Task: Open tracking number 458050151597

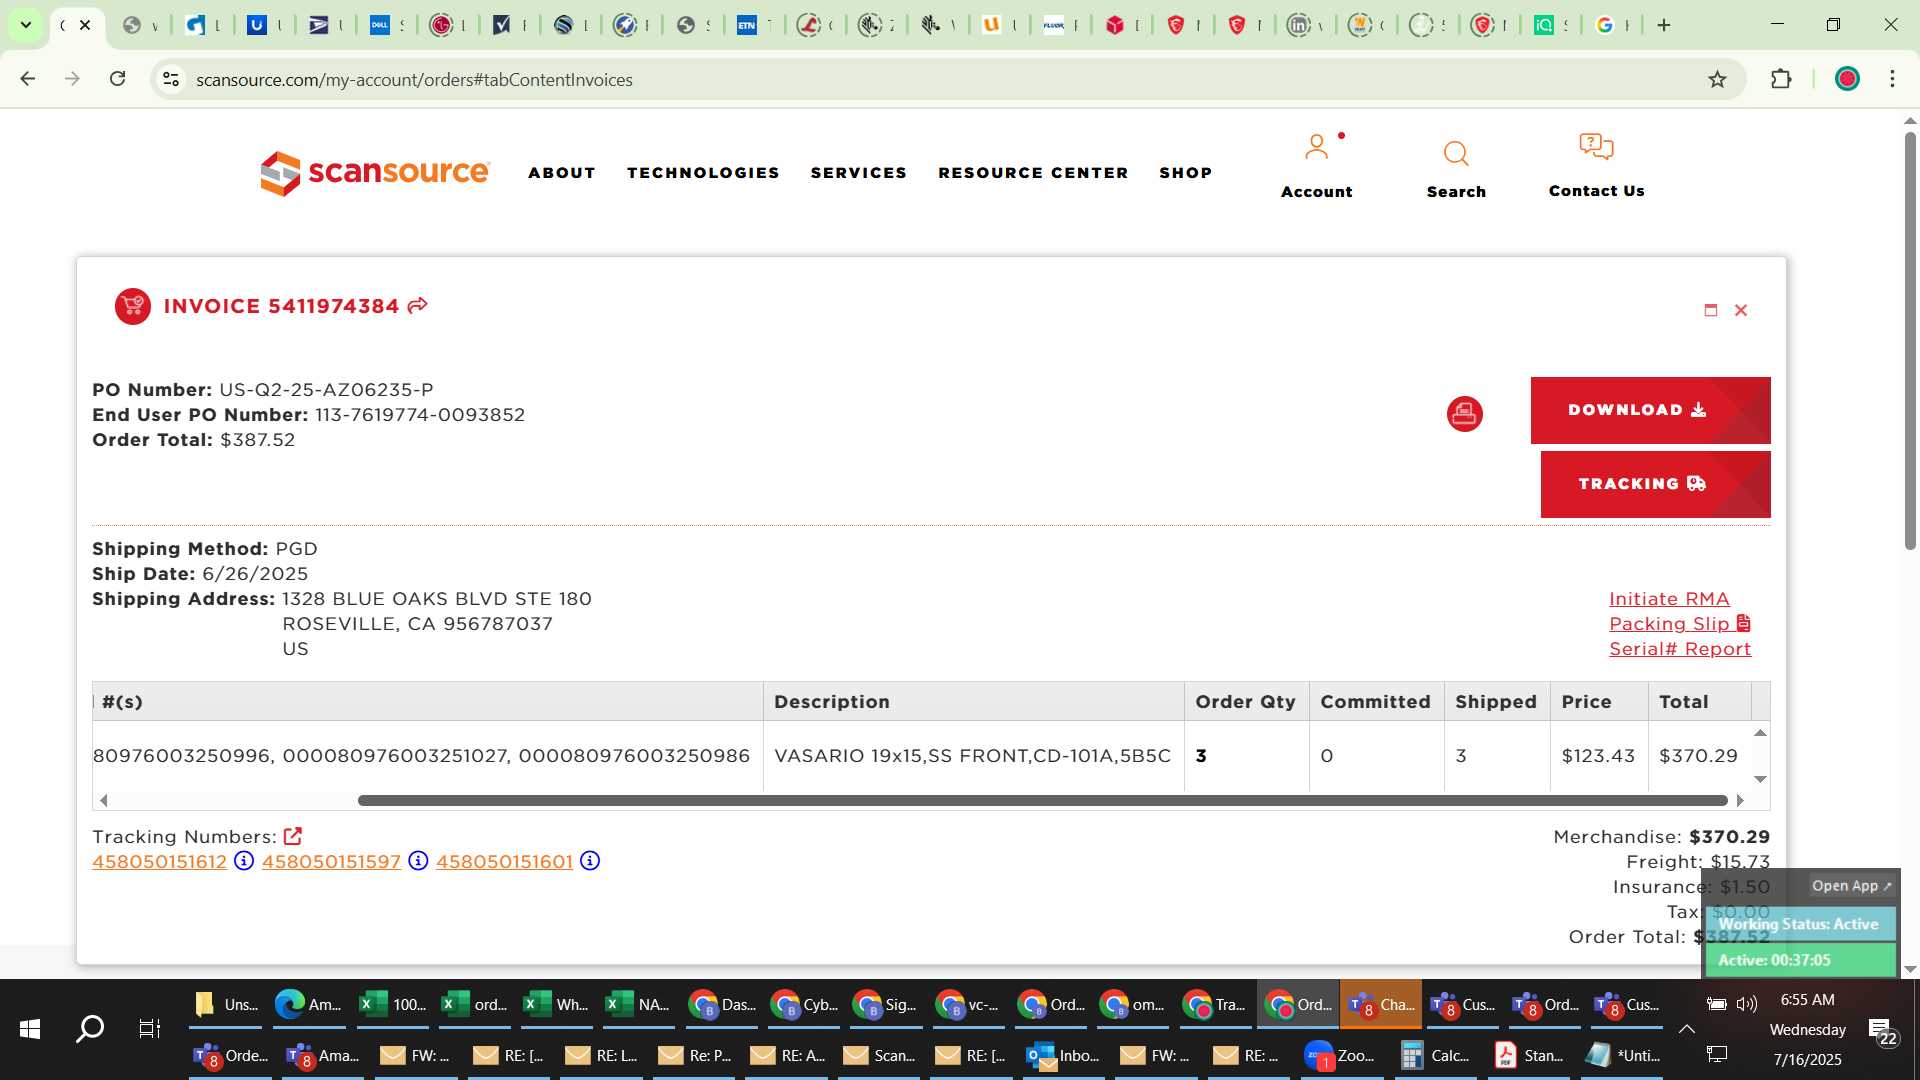Action: (331, 861)
